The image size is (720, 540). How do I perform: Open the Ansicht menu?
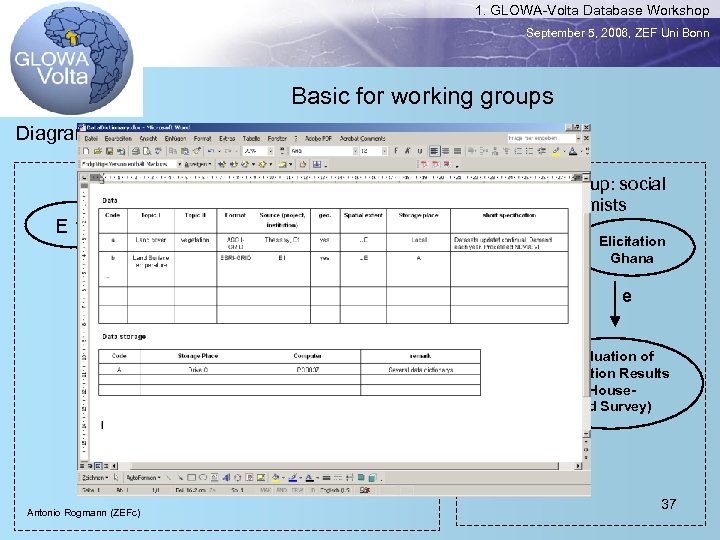click(148, 138)
